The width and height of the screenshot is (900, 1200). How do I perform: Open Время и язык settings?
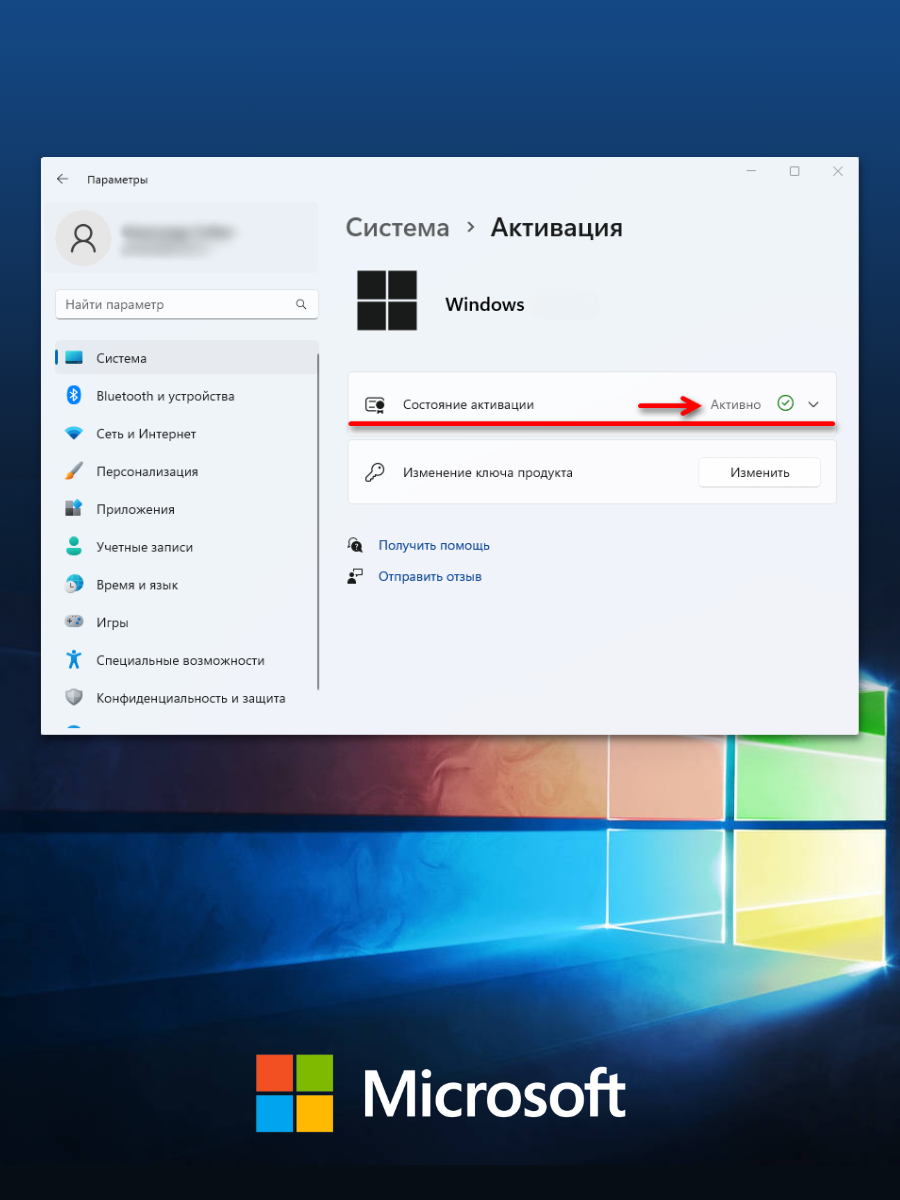click(186, 585)
